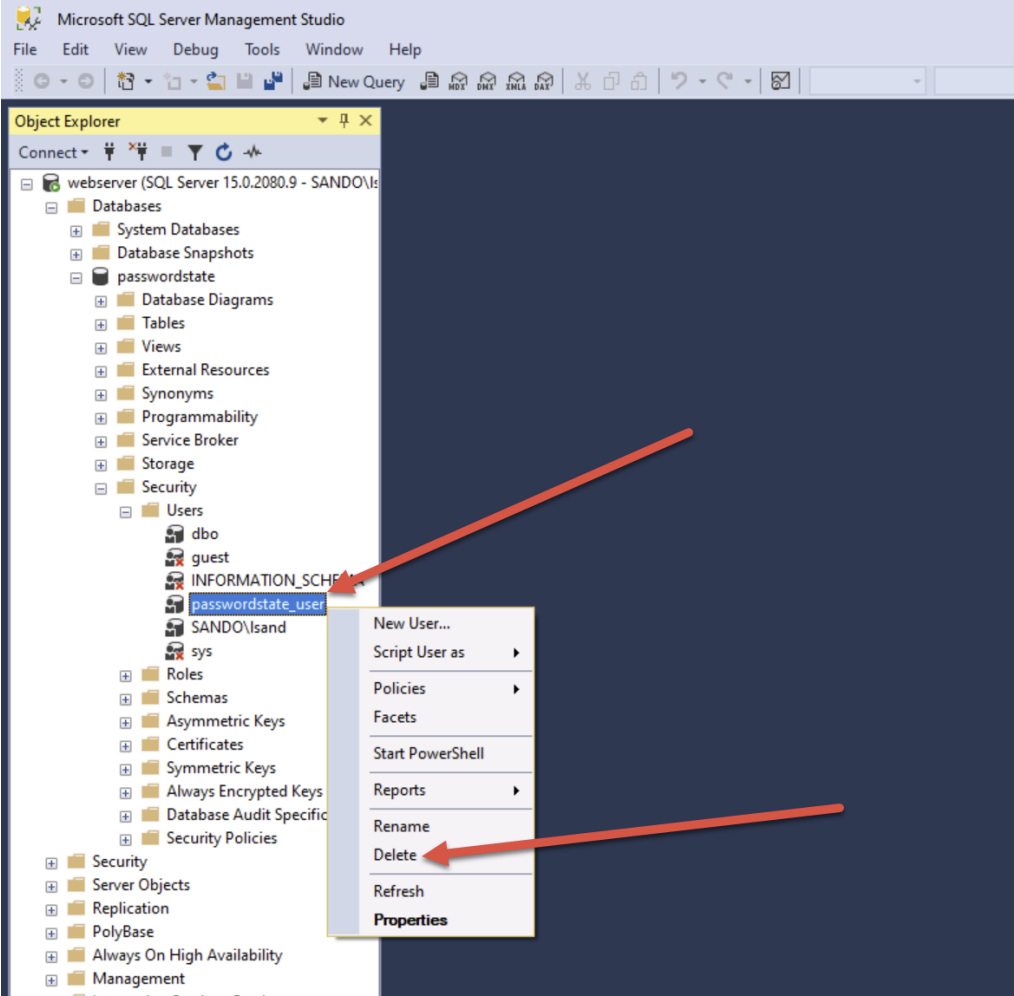
Task: Collapse the Databases folder
Action: pos(52,208)
